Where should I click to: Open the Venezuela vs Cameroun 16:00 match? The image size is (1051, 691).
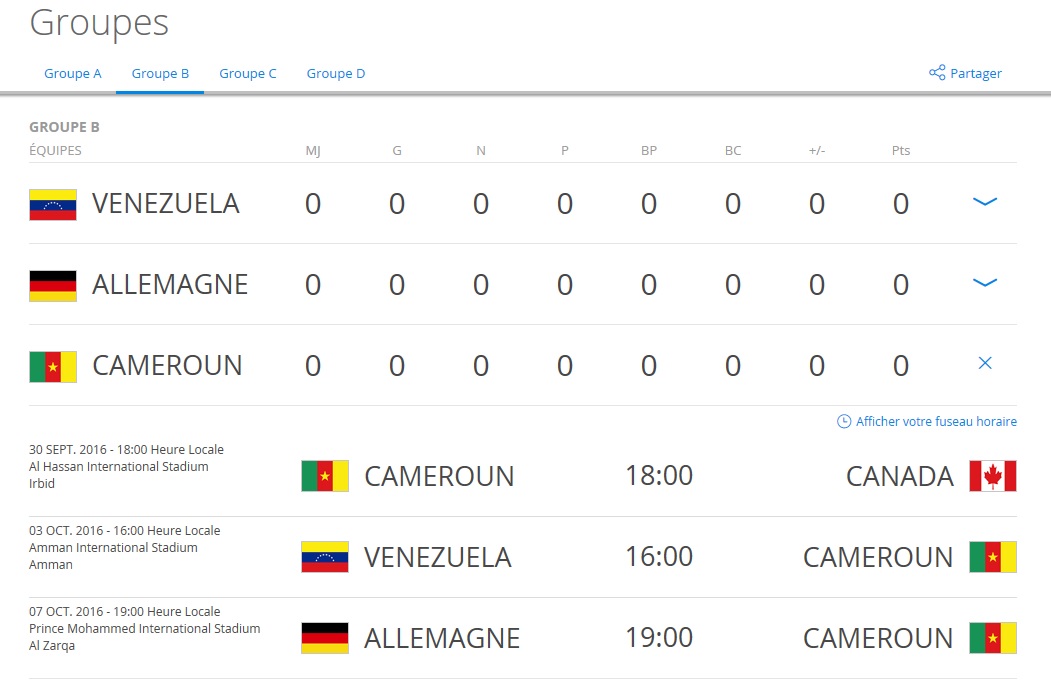(659, 557)
